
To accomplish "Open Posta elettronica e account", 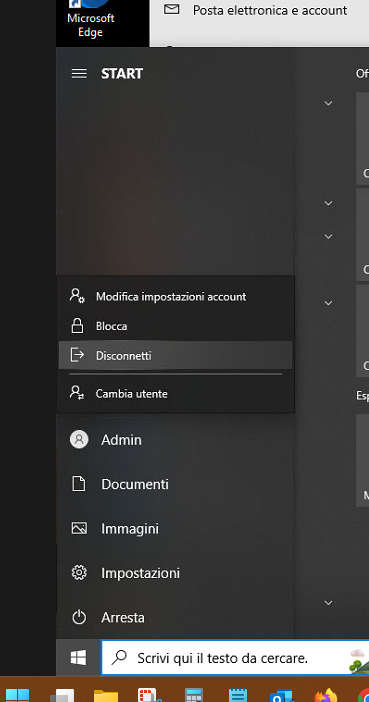I will (x=255, y=10).
